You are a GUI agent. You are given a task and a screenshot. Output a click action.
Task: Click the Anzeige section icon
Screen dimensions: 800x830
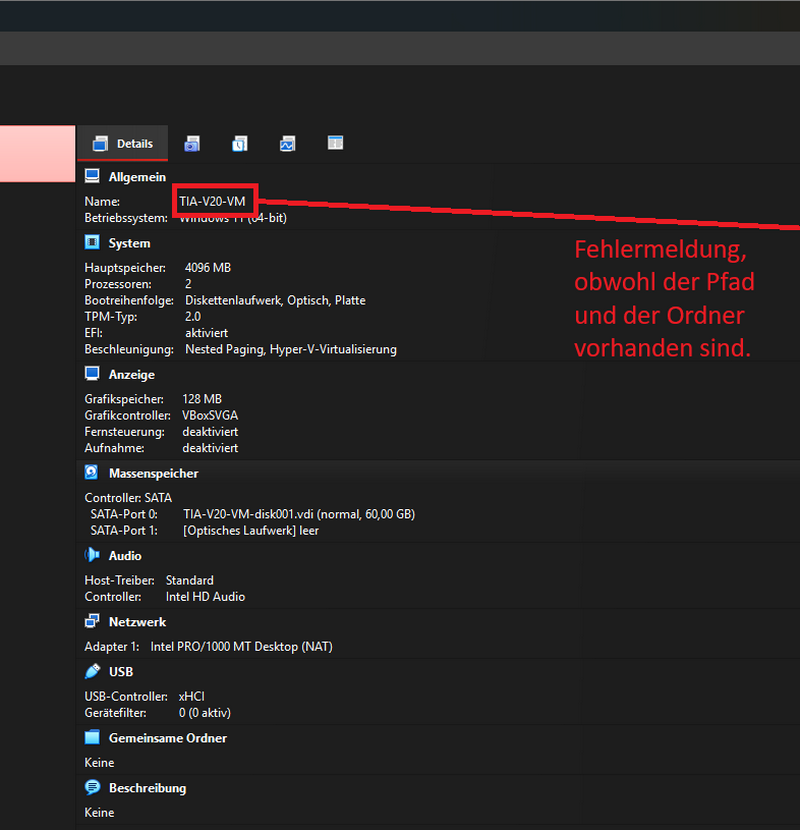(92, 373)
